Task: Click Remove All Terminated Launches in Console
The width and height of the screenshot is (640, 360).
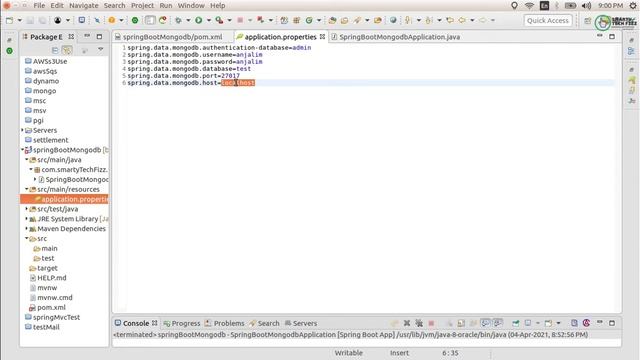Action: [x=419, y=323]
